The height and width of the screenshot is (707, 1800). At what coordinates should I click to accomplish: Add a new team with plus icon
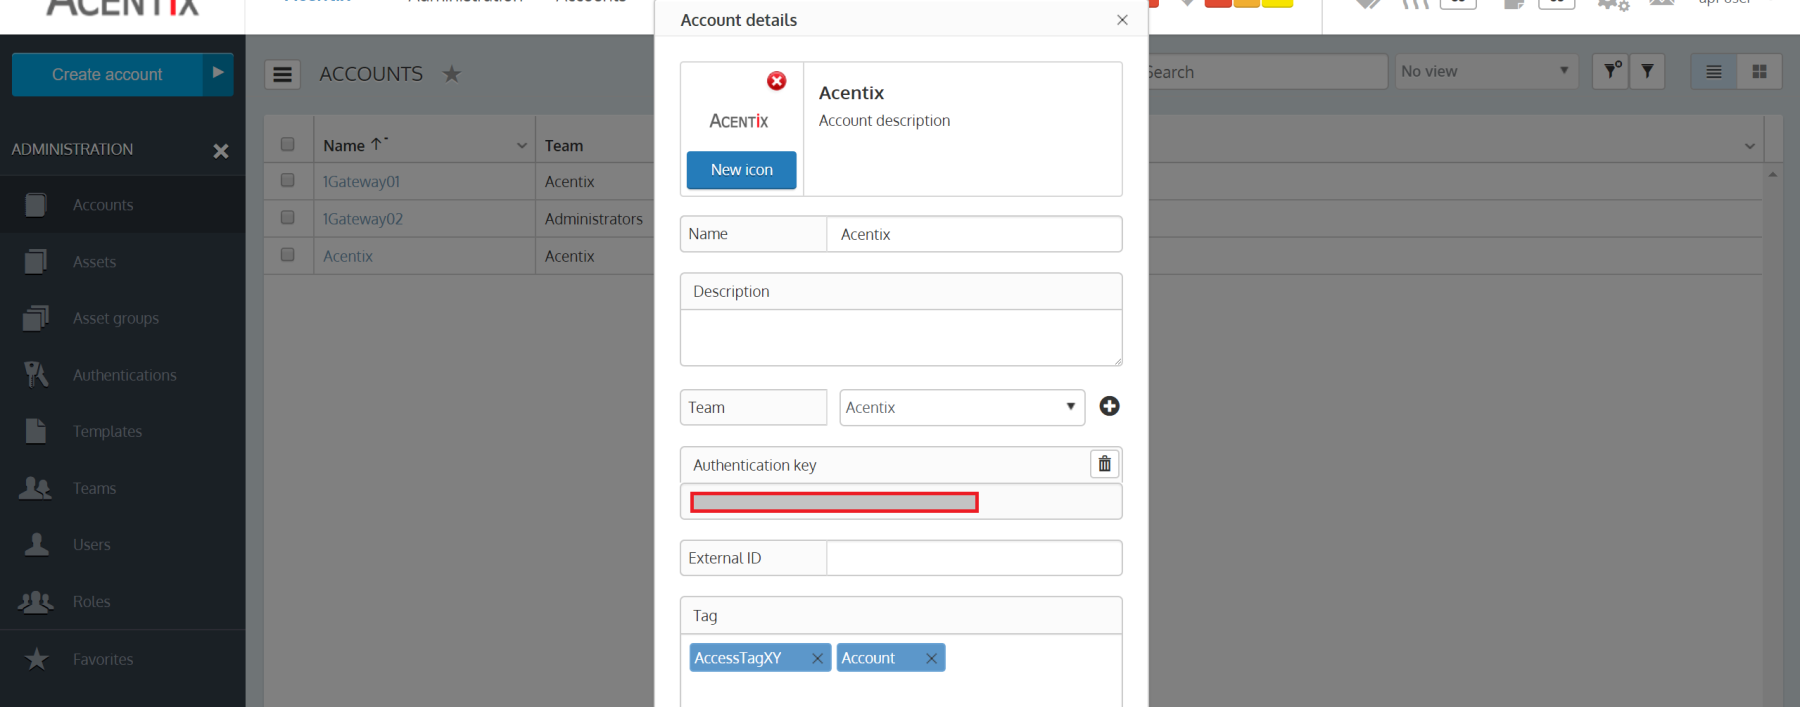(x=1109, y=406)
